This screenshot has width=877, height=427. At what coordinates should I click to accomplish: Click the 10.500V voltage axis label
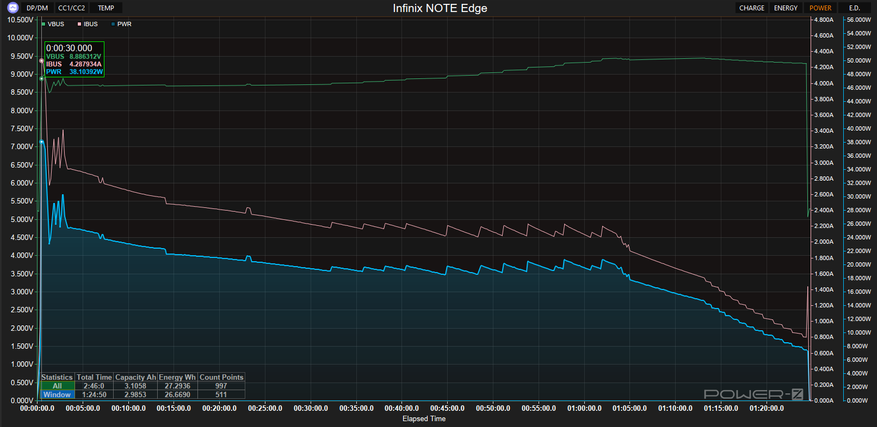coord(20,20)
